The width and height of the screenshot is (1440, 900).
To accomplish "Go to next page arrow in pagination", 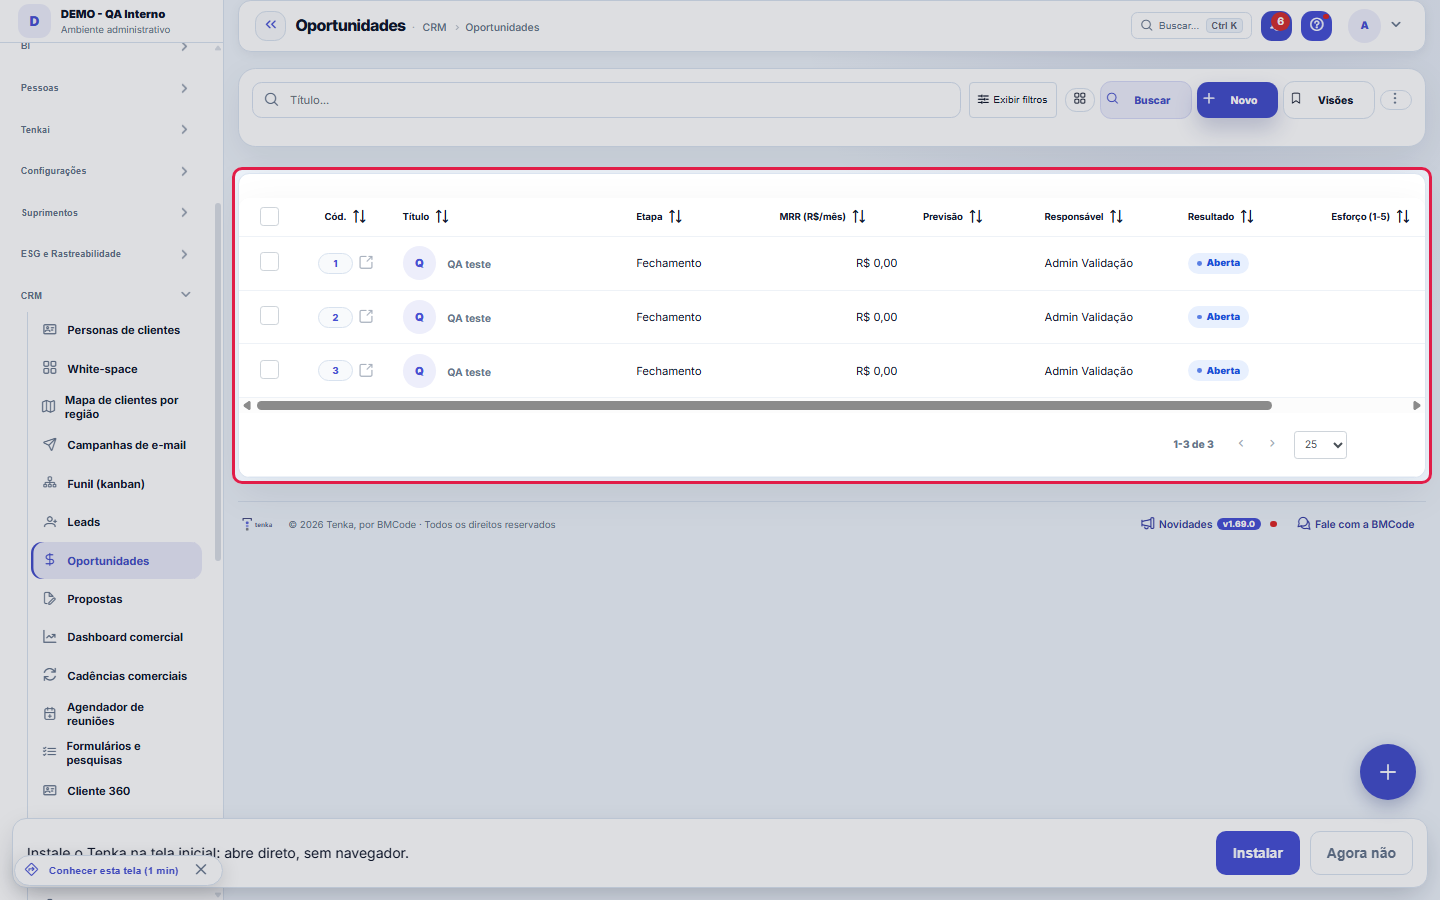I will click(x=1272, y=443).
